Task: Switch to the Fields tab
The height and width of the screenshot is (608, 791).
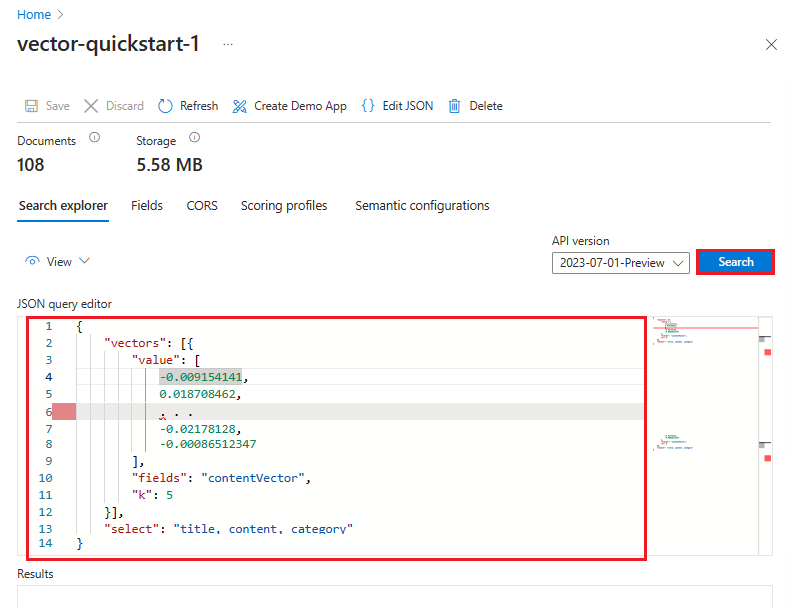Action: click(x=147, y=206)
